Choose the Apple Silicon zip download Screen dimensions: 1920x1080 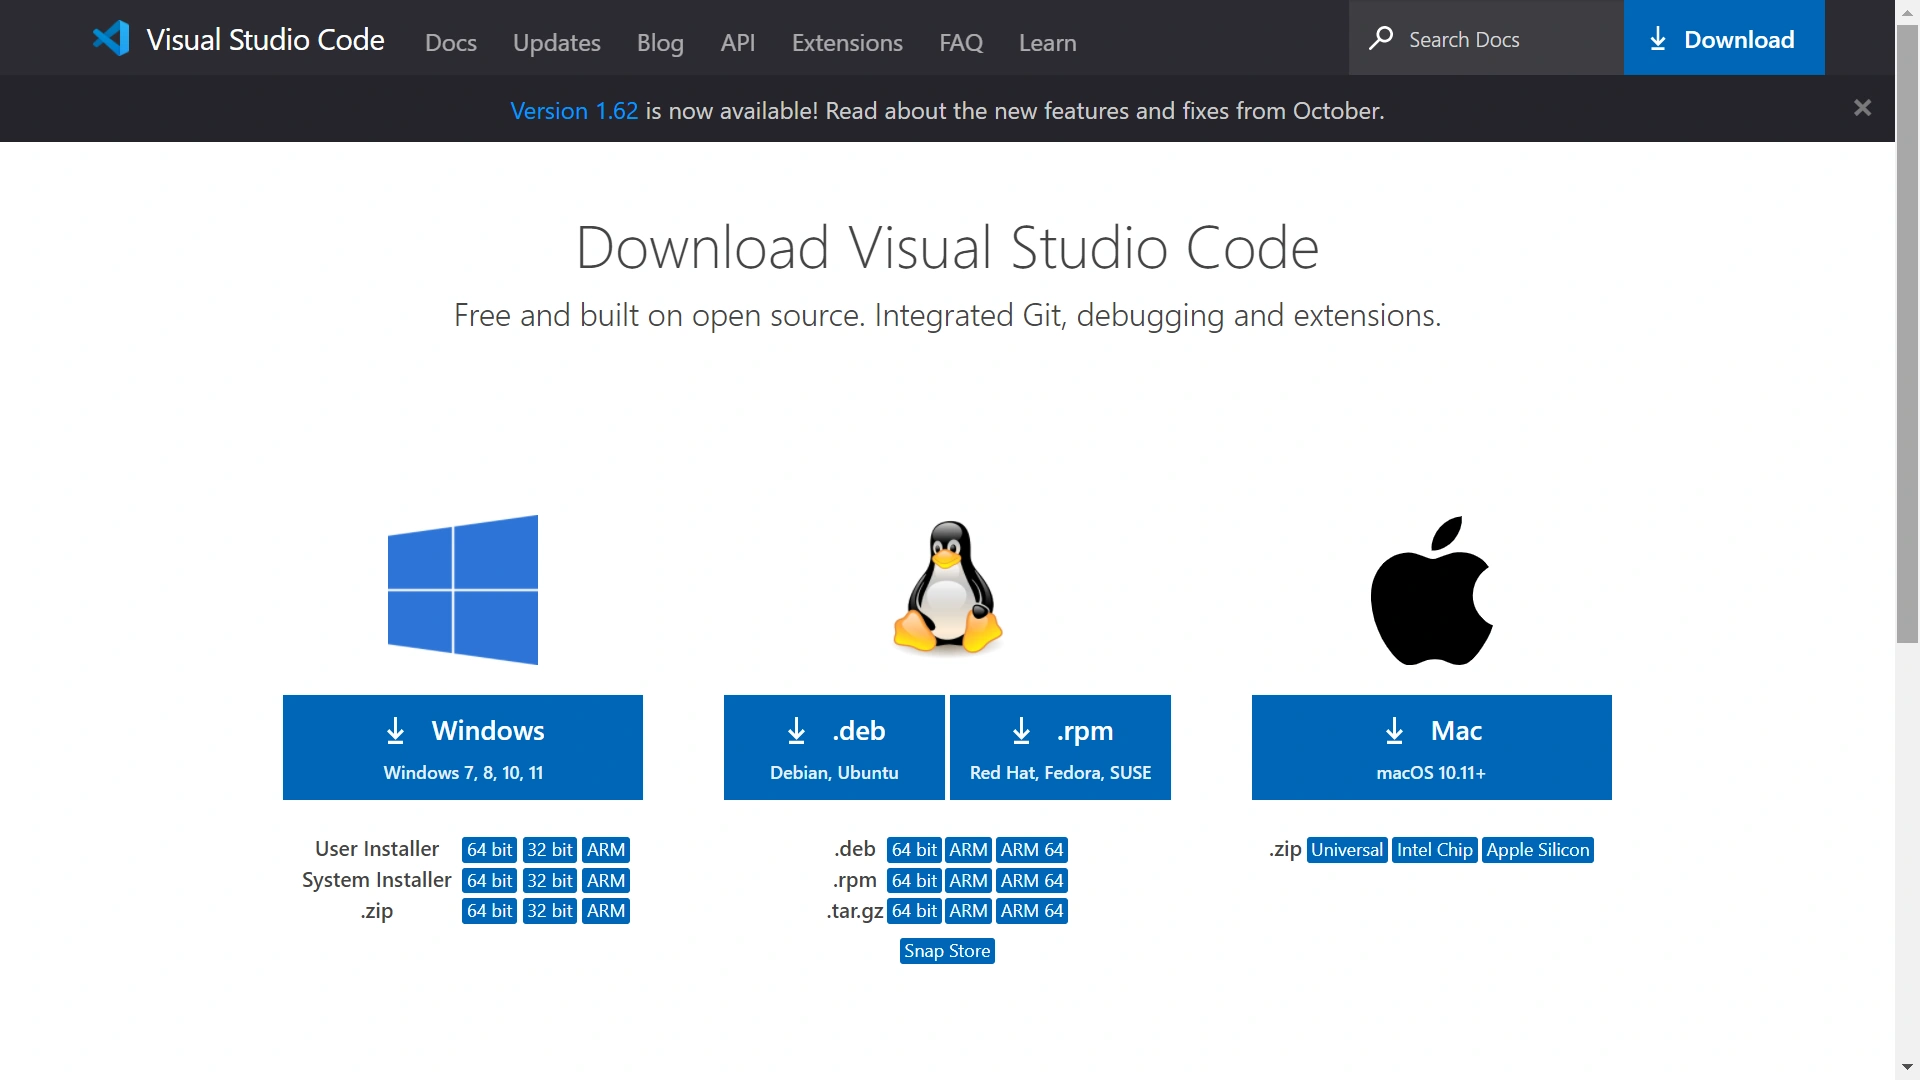[x=1537, y=850]
